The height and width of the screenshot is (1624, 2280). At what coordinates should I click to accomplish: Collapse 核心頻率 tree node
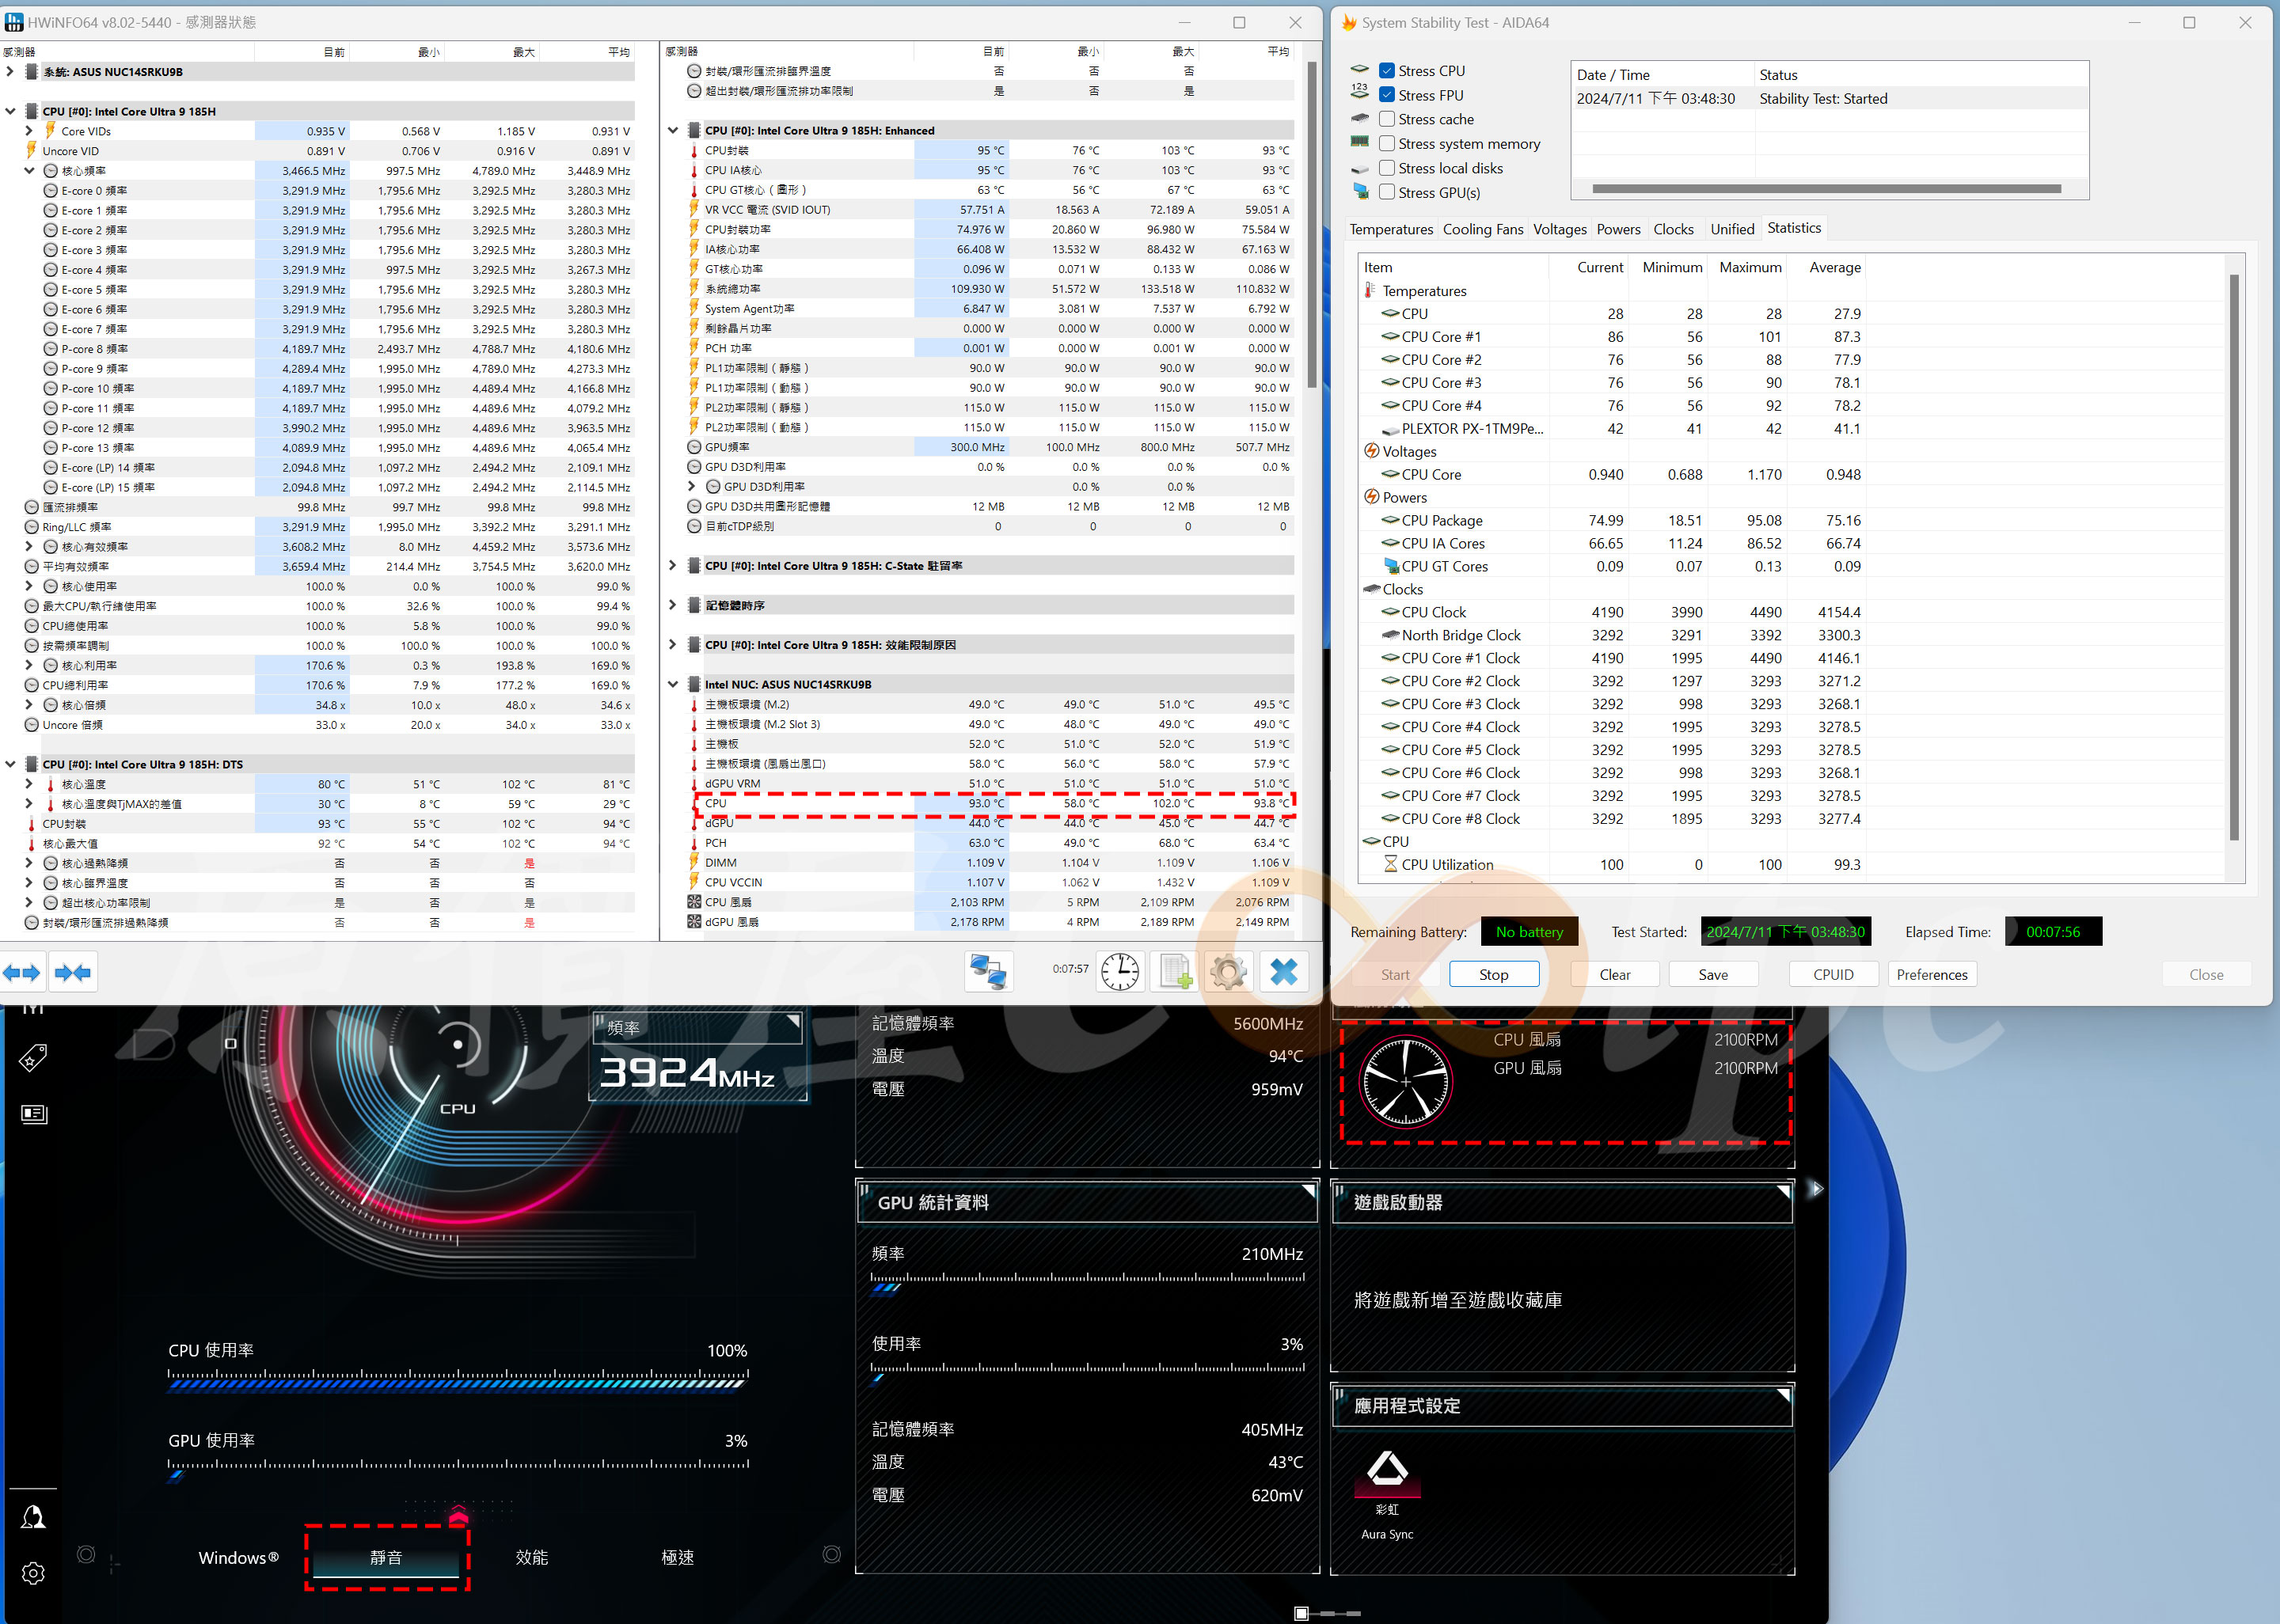[28, 171]
